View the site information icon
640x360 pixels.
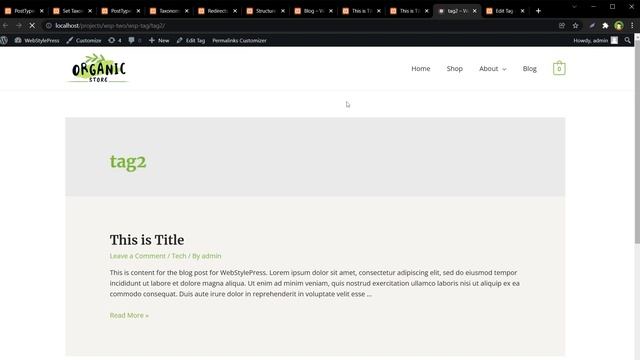tap(49, 26)
